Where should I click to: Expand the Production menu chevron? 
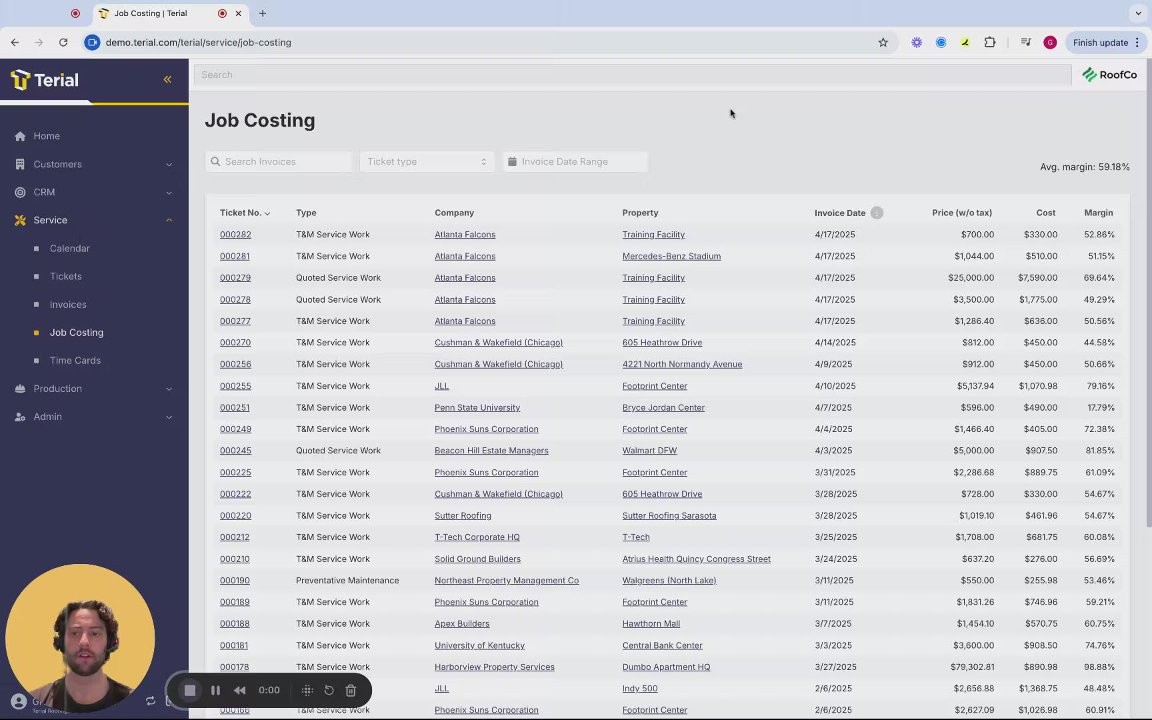(169, 389)
